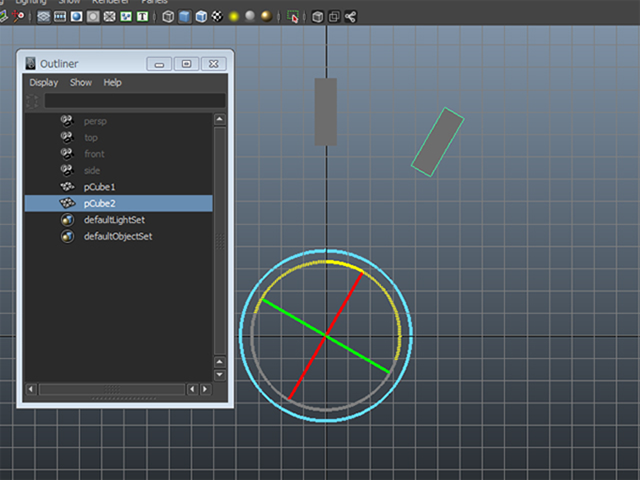The width and height of the screenshot is (640, 480).
Task: Click the defaultLightSet set icon
Action: coord(67,220)
